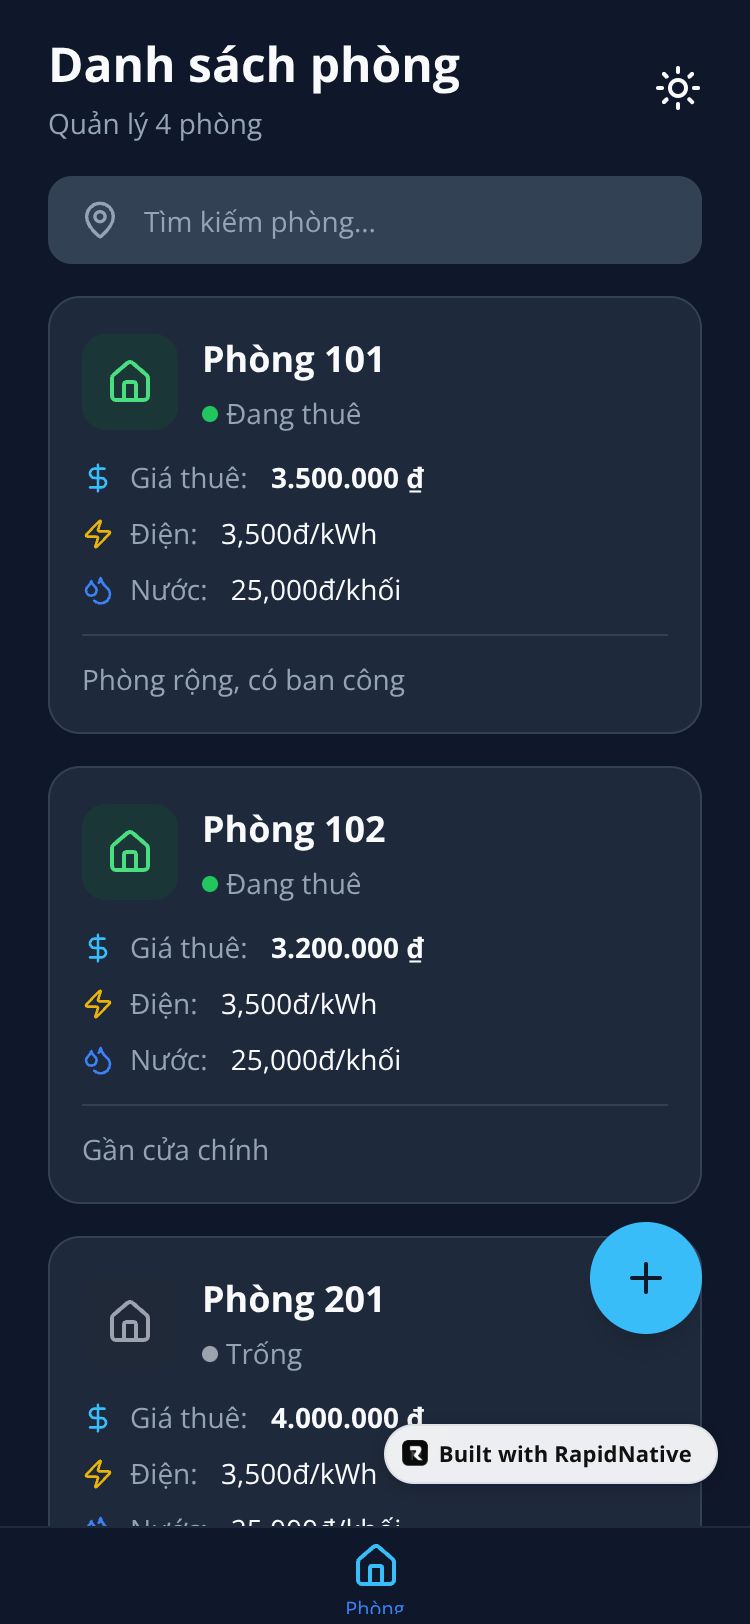Image resolution: width=750 pixels, height=1624 pixels.
Task: Click the lightning bolt icon in Phòng 102
Action: pyautogui.click(x=98, y=1004)
